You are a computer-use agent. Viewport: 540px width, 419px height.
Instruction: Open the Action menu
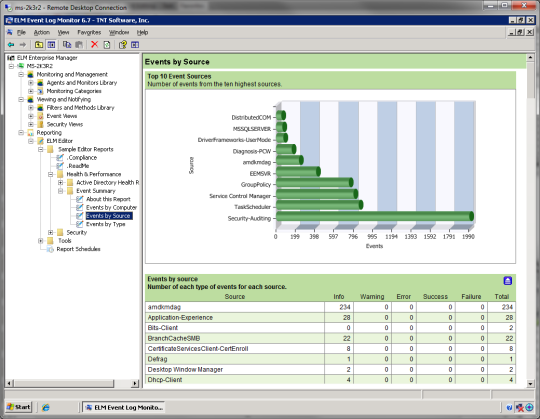(x=42, y=32)
